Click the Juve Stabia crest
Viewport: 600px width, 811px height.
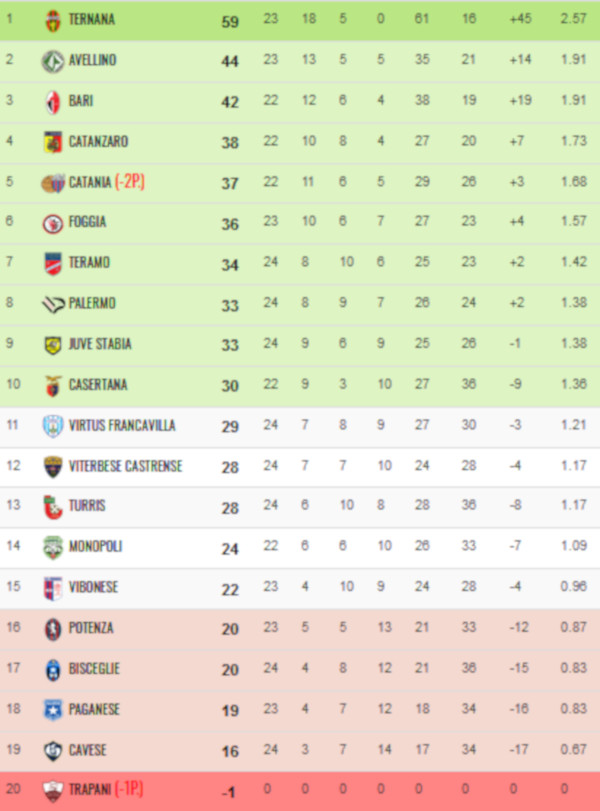pos(53,345)
